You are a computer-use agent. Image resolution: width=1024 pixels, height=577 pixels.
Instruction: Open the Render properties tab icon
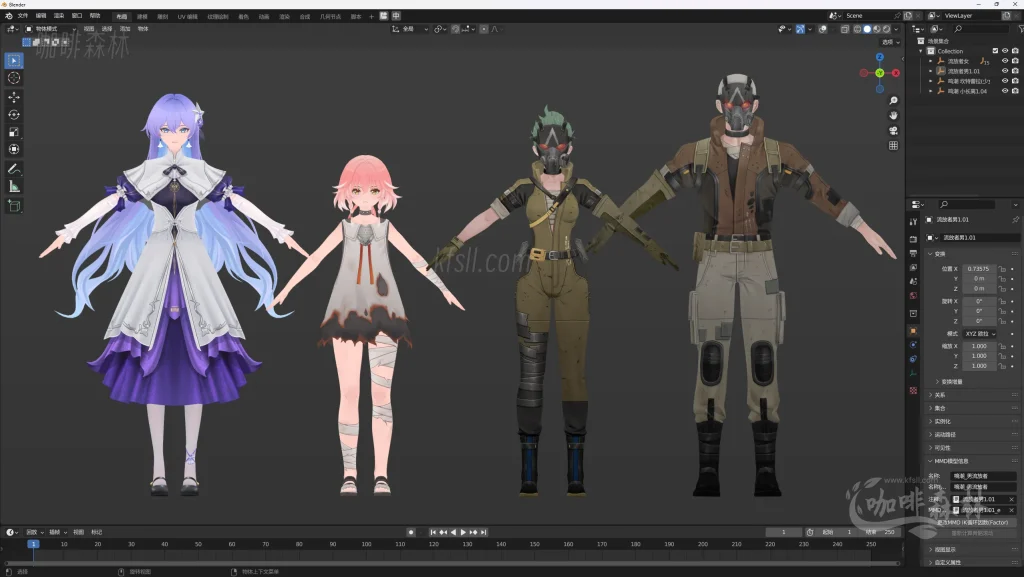(913, 240)
